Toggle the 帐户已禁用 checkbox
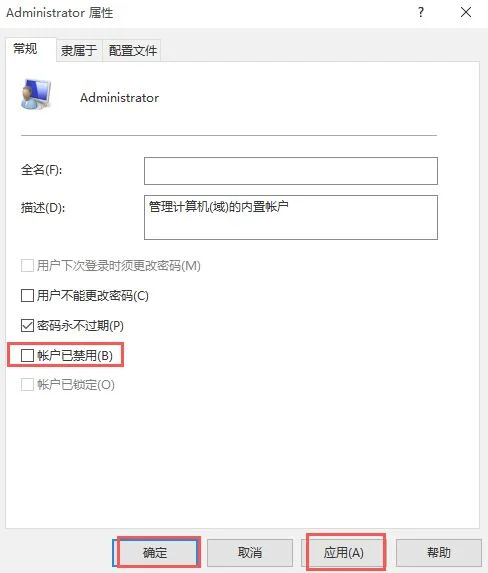The image size is (488, 573). [x=27, y=355]
